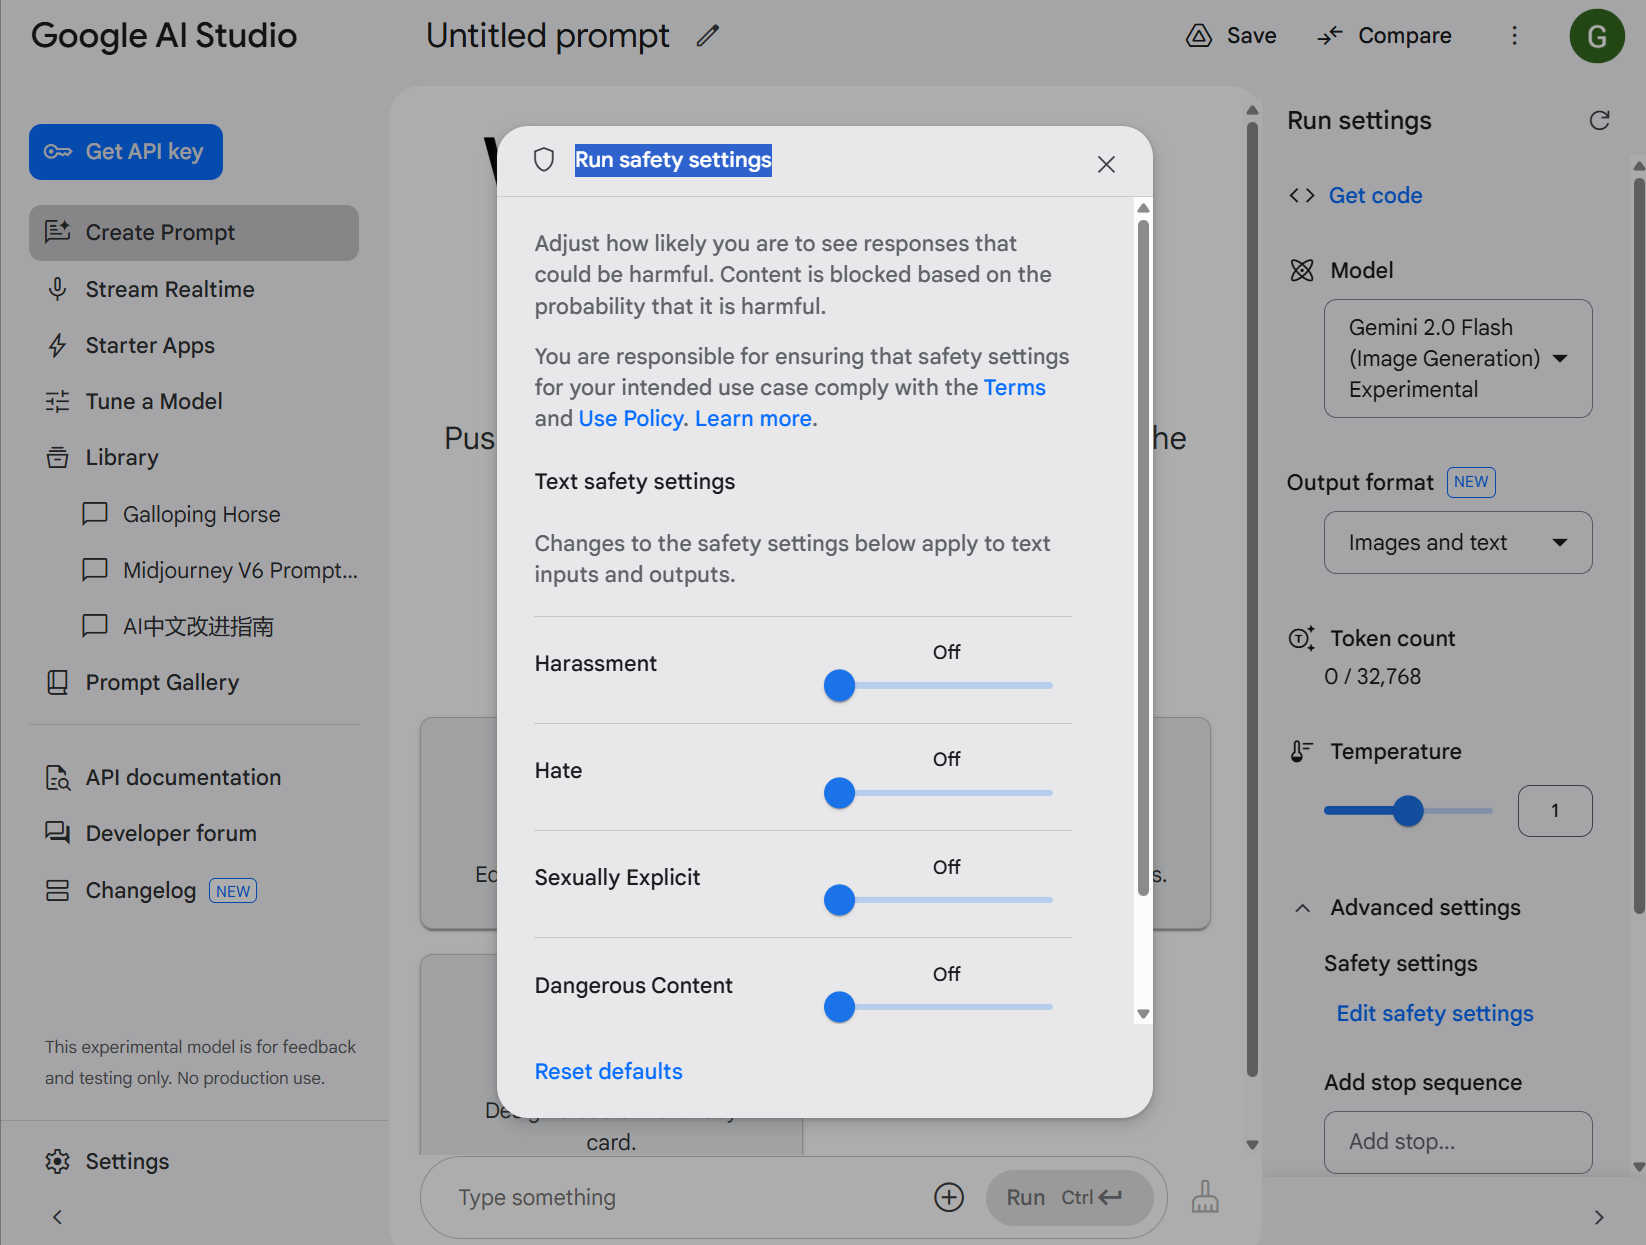1646x1245 pixels.
Task: Click the pencil icon to rename prompt
Action: [708, 36]
